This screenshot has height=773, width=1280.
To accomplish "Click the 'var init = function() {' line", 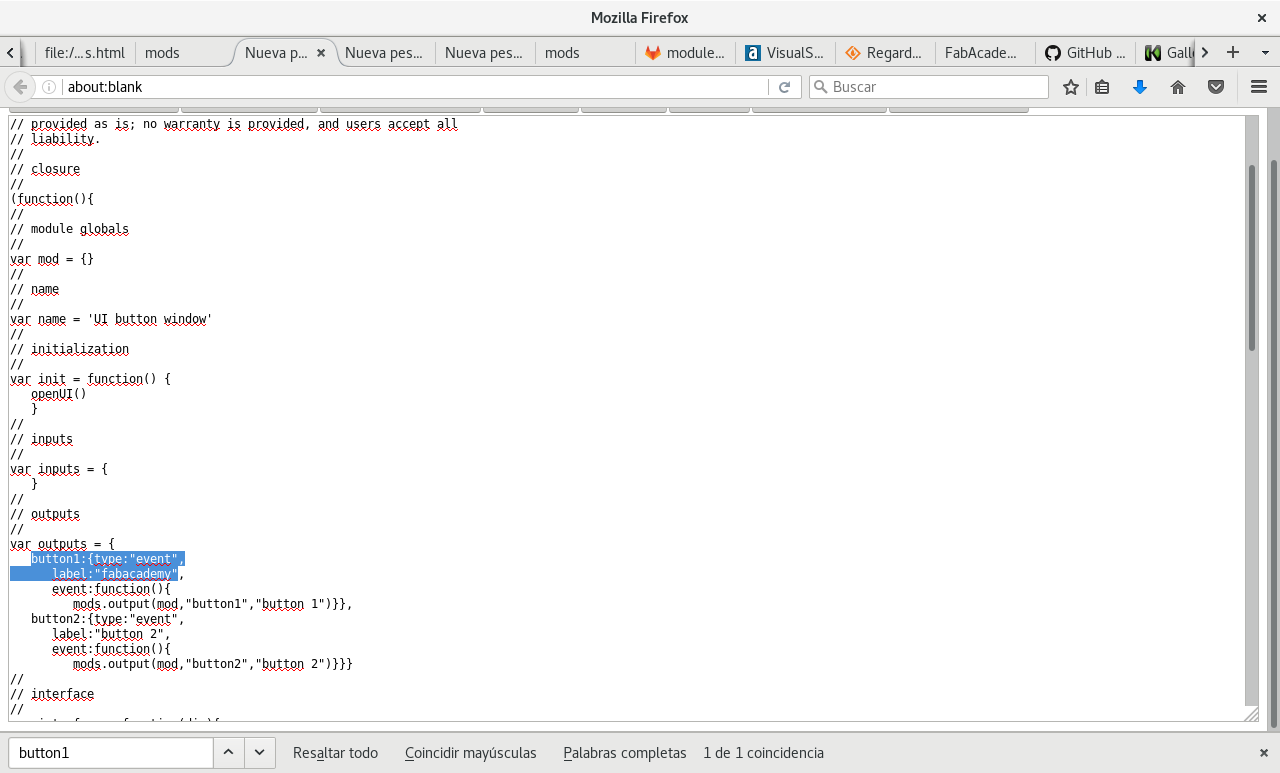I will click(91, 379).
